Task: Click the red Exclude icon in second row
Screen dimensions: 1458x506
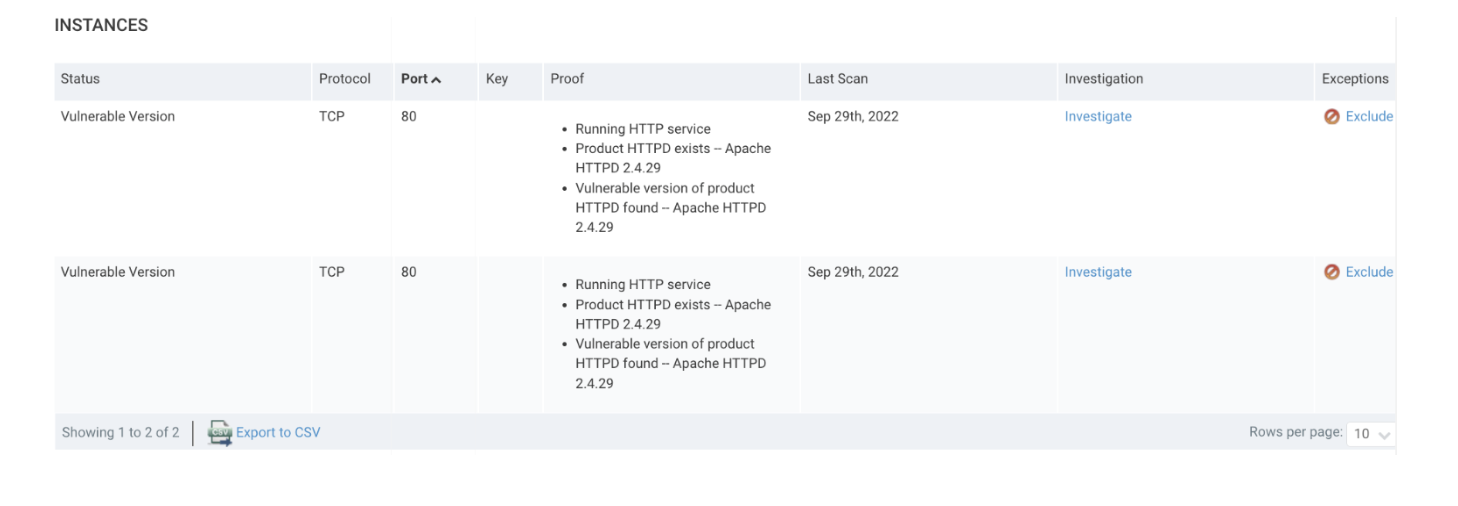Action: pyautogui.click(x=1331, y=272)
